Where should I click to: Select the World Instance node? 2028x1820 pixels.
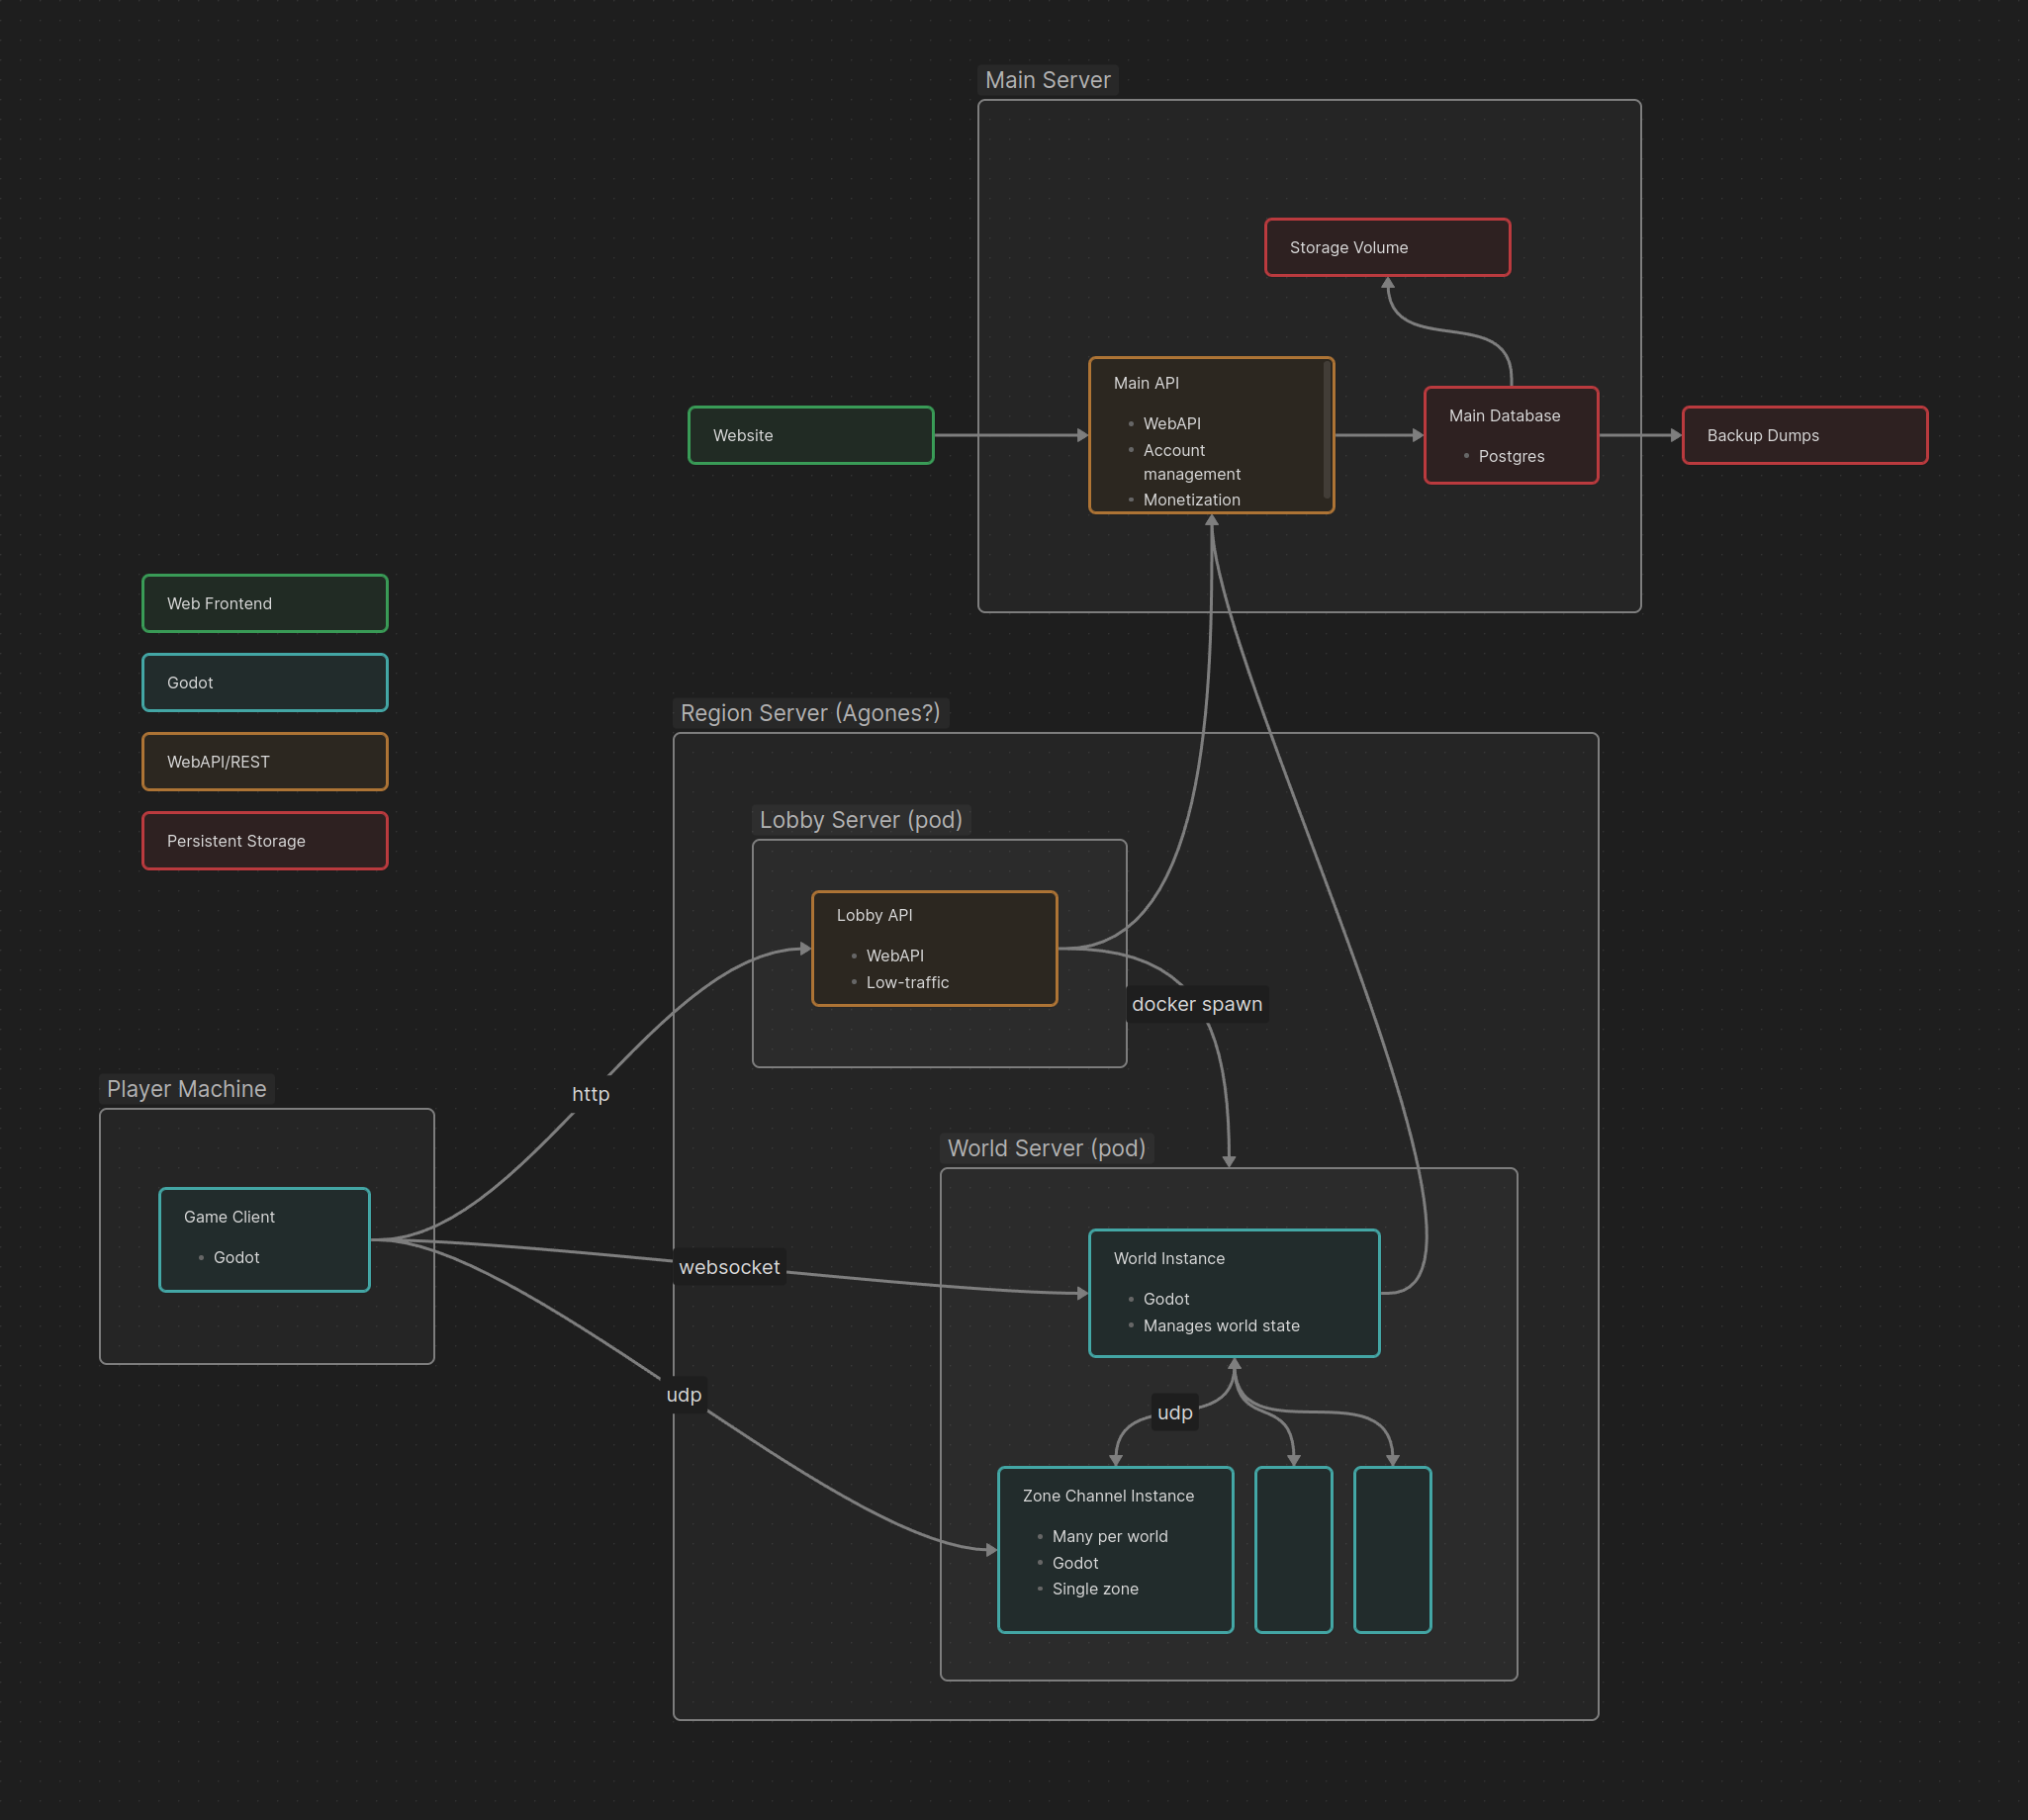coord(1233,1292)
